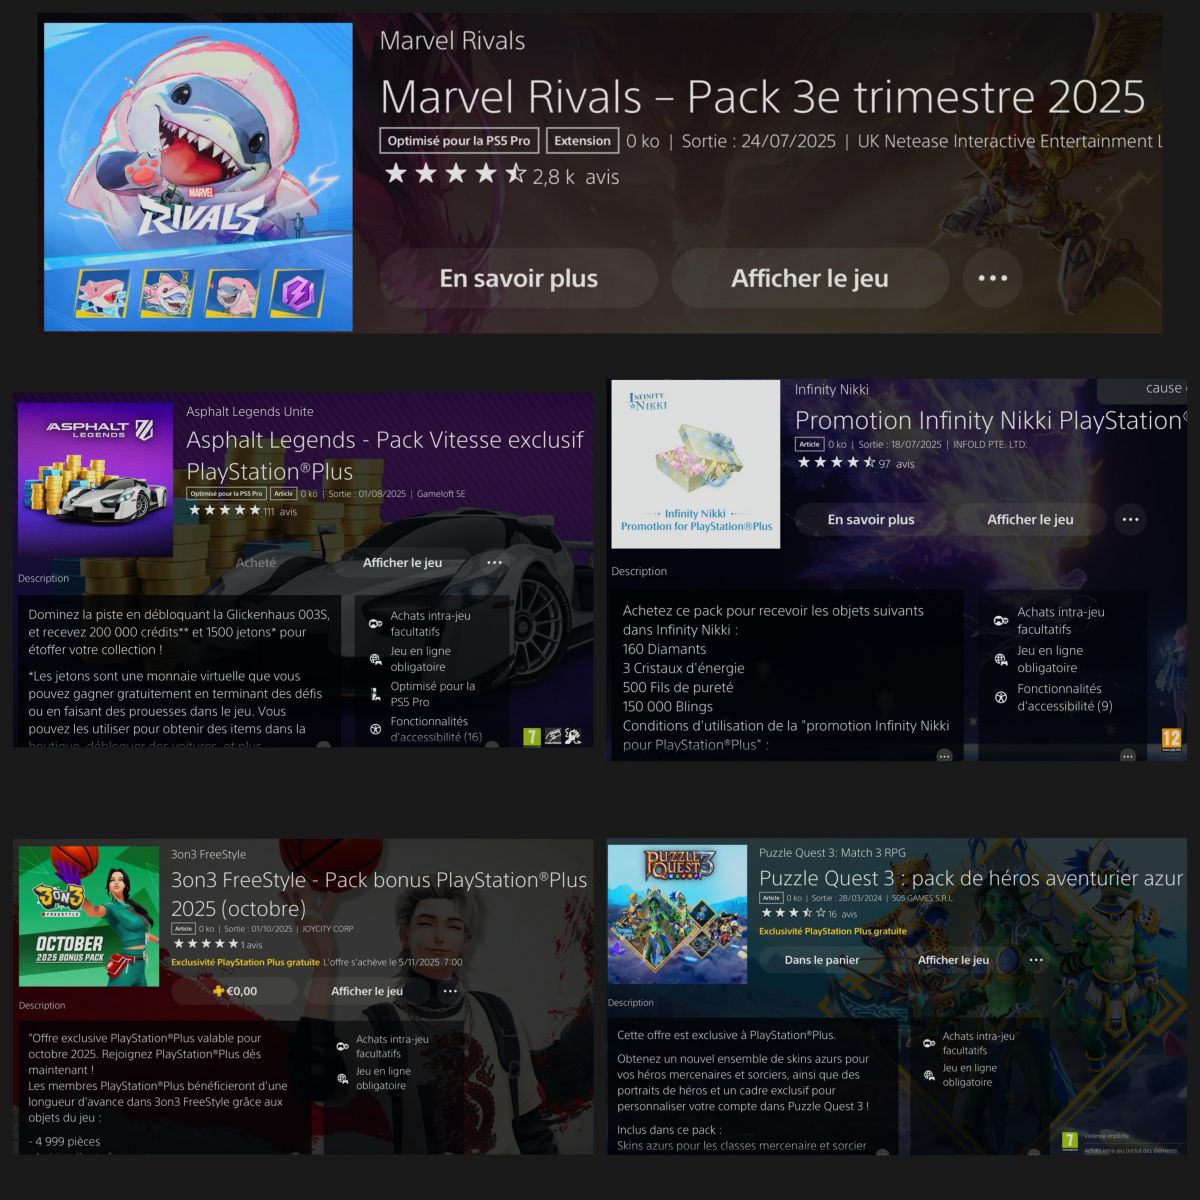Expand Infinity Nikki description ellipsis icon
1200x1200 pixels.
944,756
